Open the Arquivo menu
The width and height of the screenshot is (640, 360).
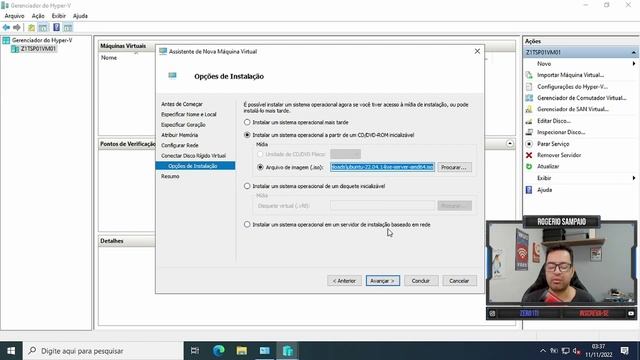point(14,16)
